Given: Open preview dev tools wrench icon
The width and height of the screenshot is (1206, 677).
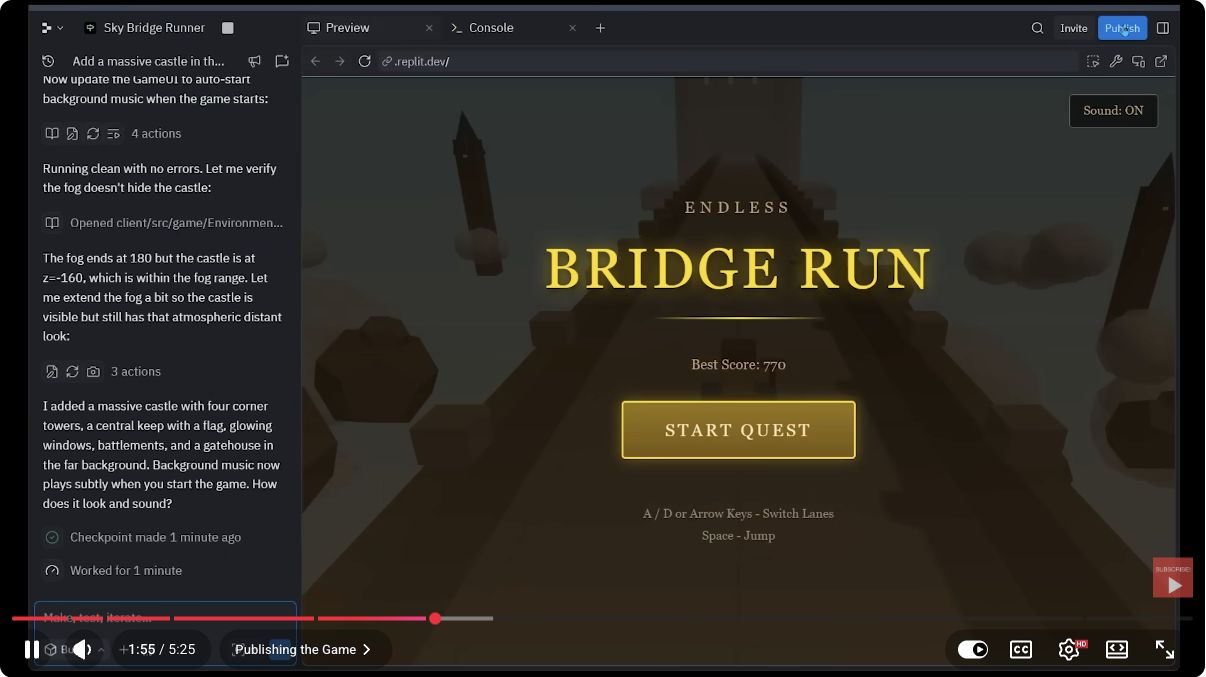Looking at the screenshot, I should (1116, 61).
